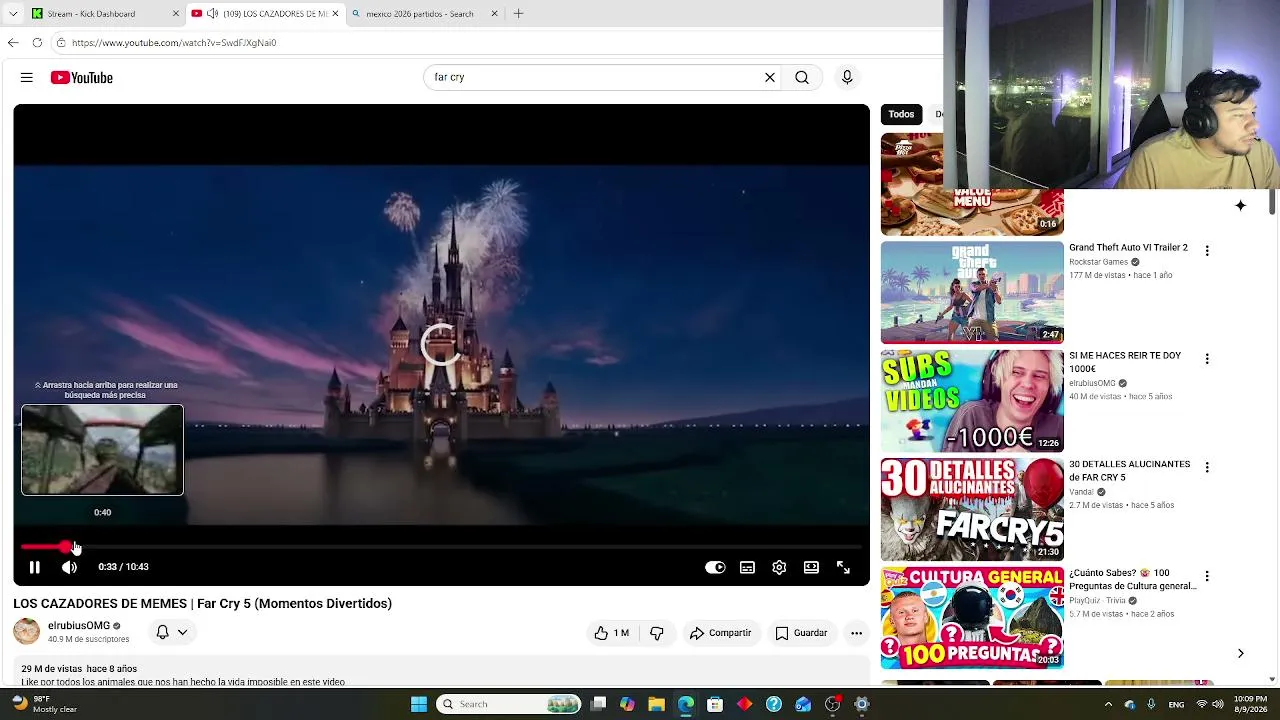
Task: Close the 'mexico 2026 partidos' tab
Action: (x=495, y=14)
